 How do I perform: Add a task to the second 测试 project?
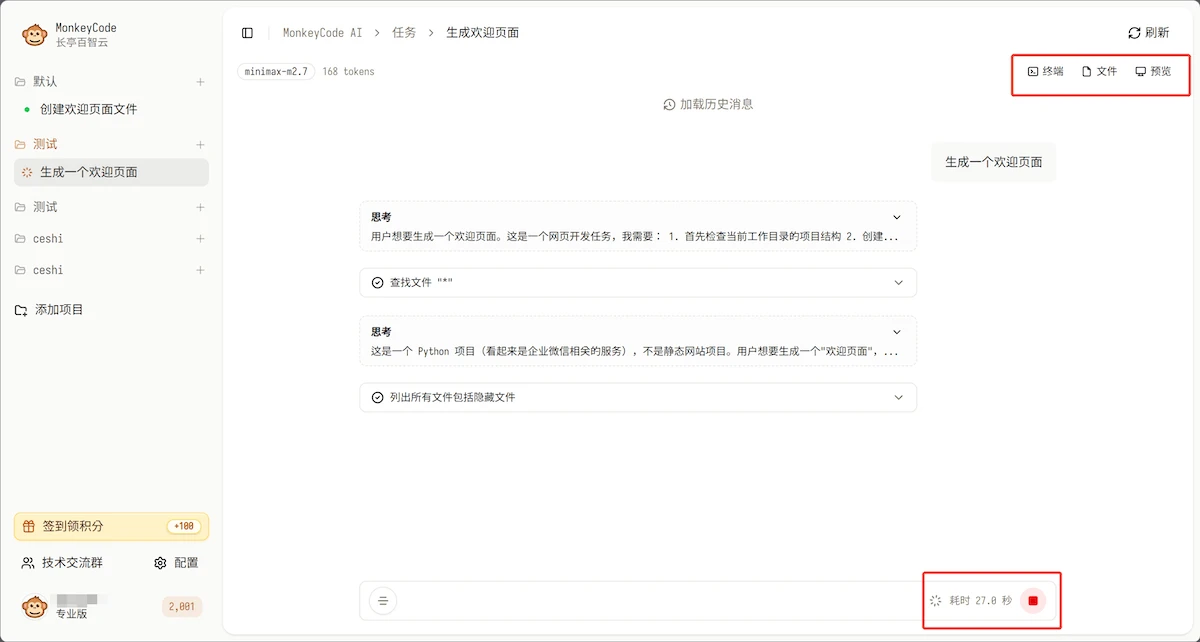(200, 208)
